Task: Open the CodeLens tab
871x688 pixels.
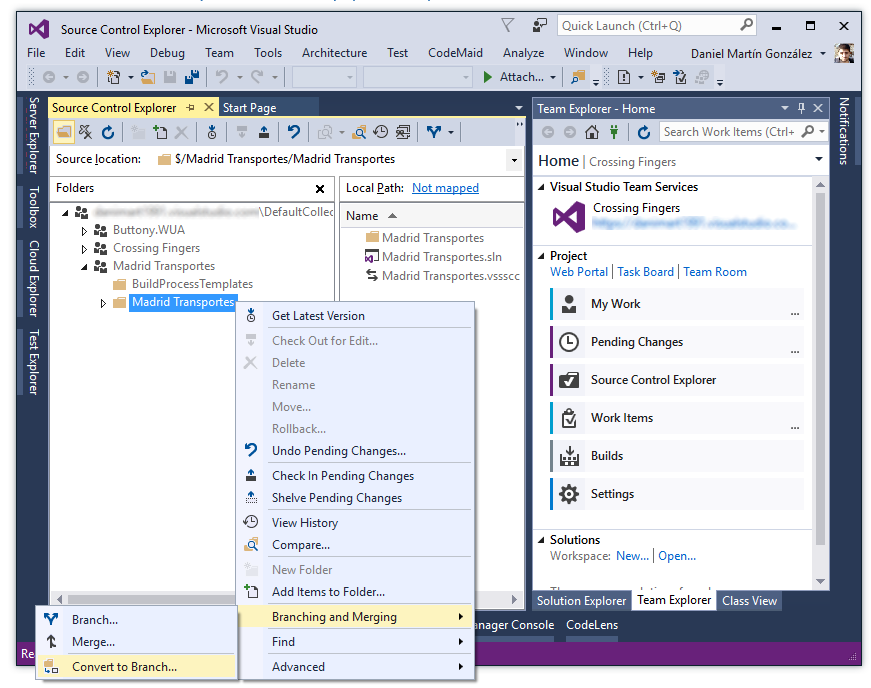Action: click(x=592, y=625)
